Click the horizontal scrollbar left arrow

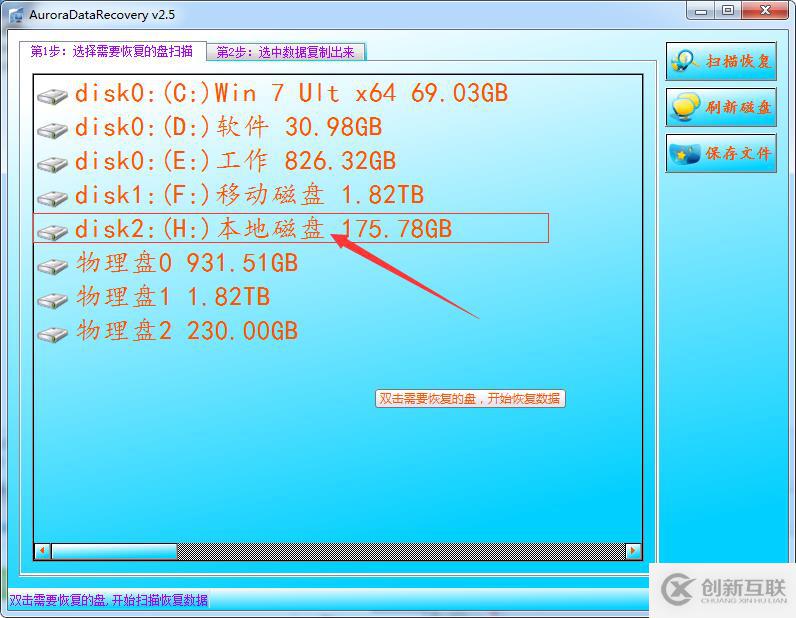point(43,551)
